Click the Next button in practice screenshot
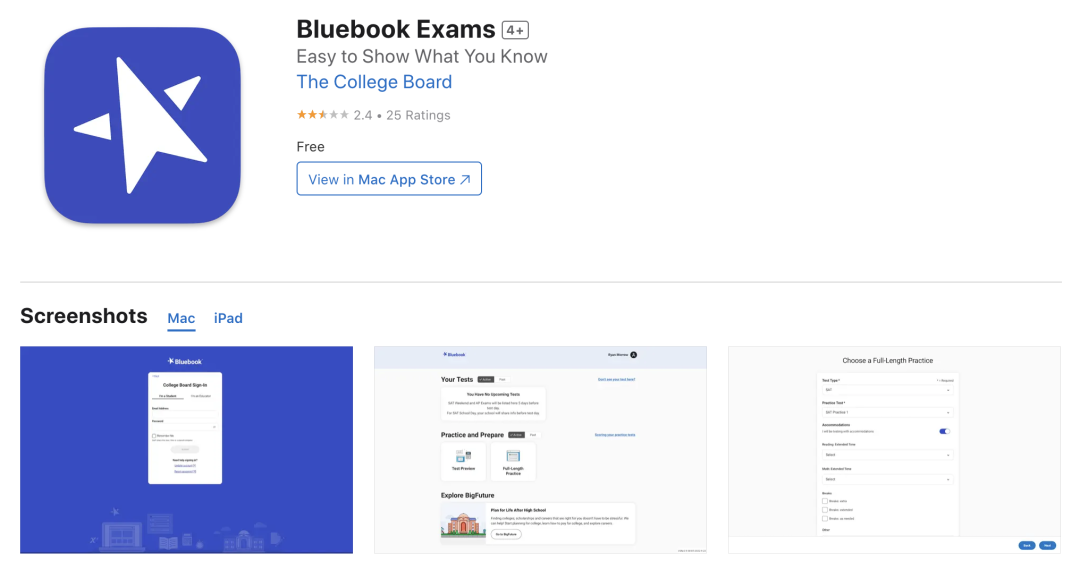Screen dimensions: 1080x578 pyautogui.click(x=1048, y=545)
